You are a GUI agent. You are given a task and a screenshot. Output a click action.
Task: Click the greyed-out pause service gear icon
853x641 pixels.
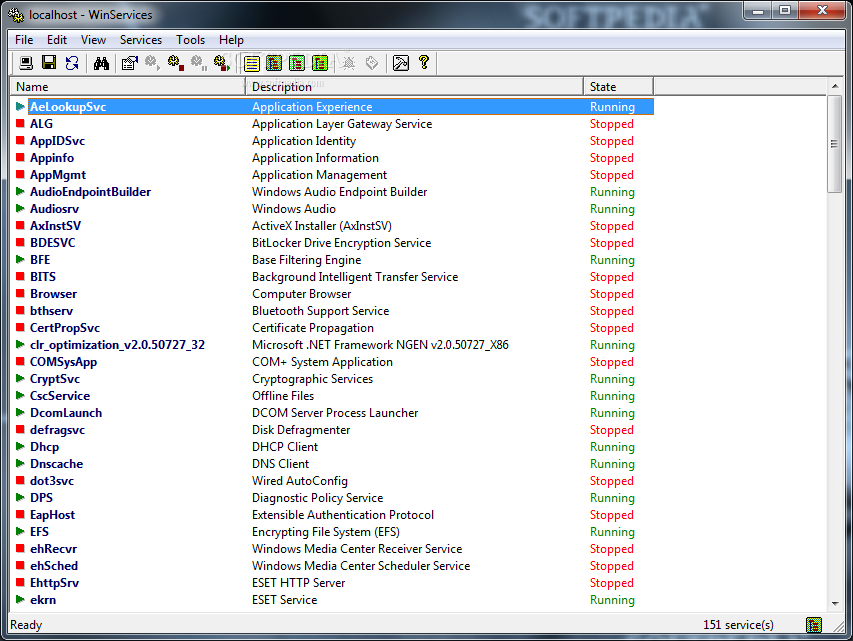[199, 63]
